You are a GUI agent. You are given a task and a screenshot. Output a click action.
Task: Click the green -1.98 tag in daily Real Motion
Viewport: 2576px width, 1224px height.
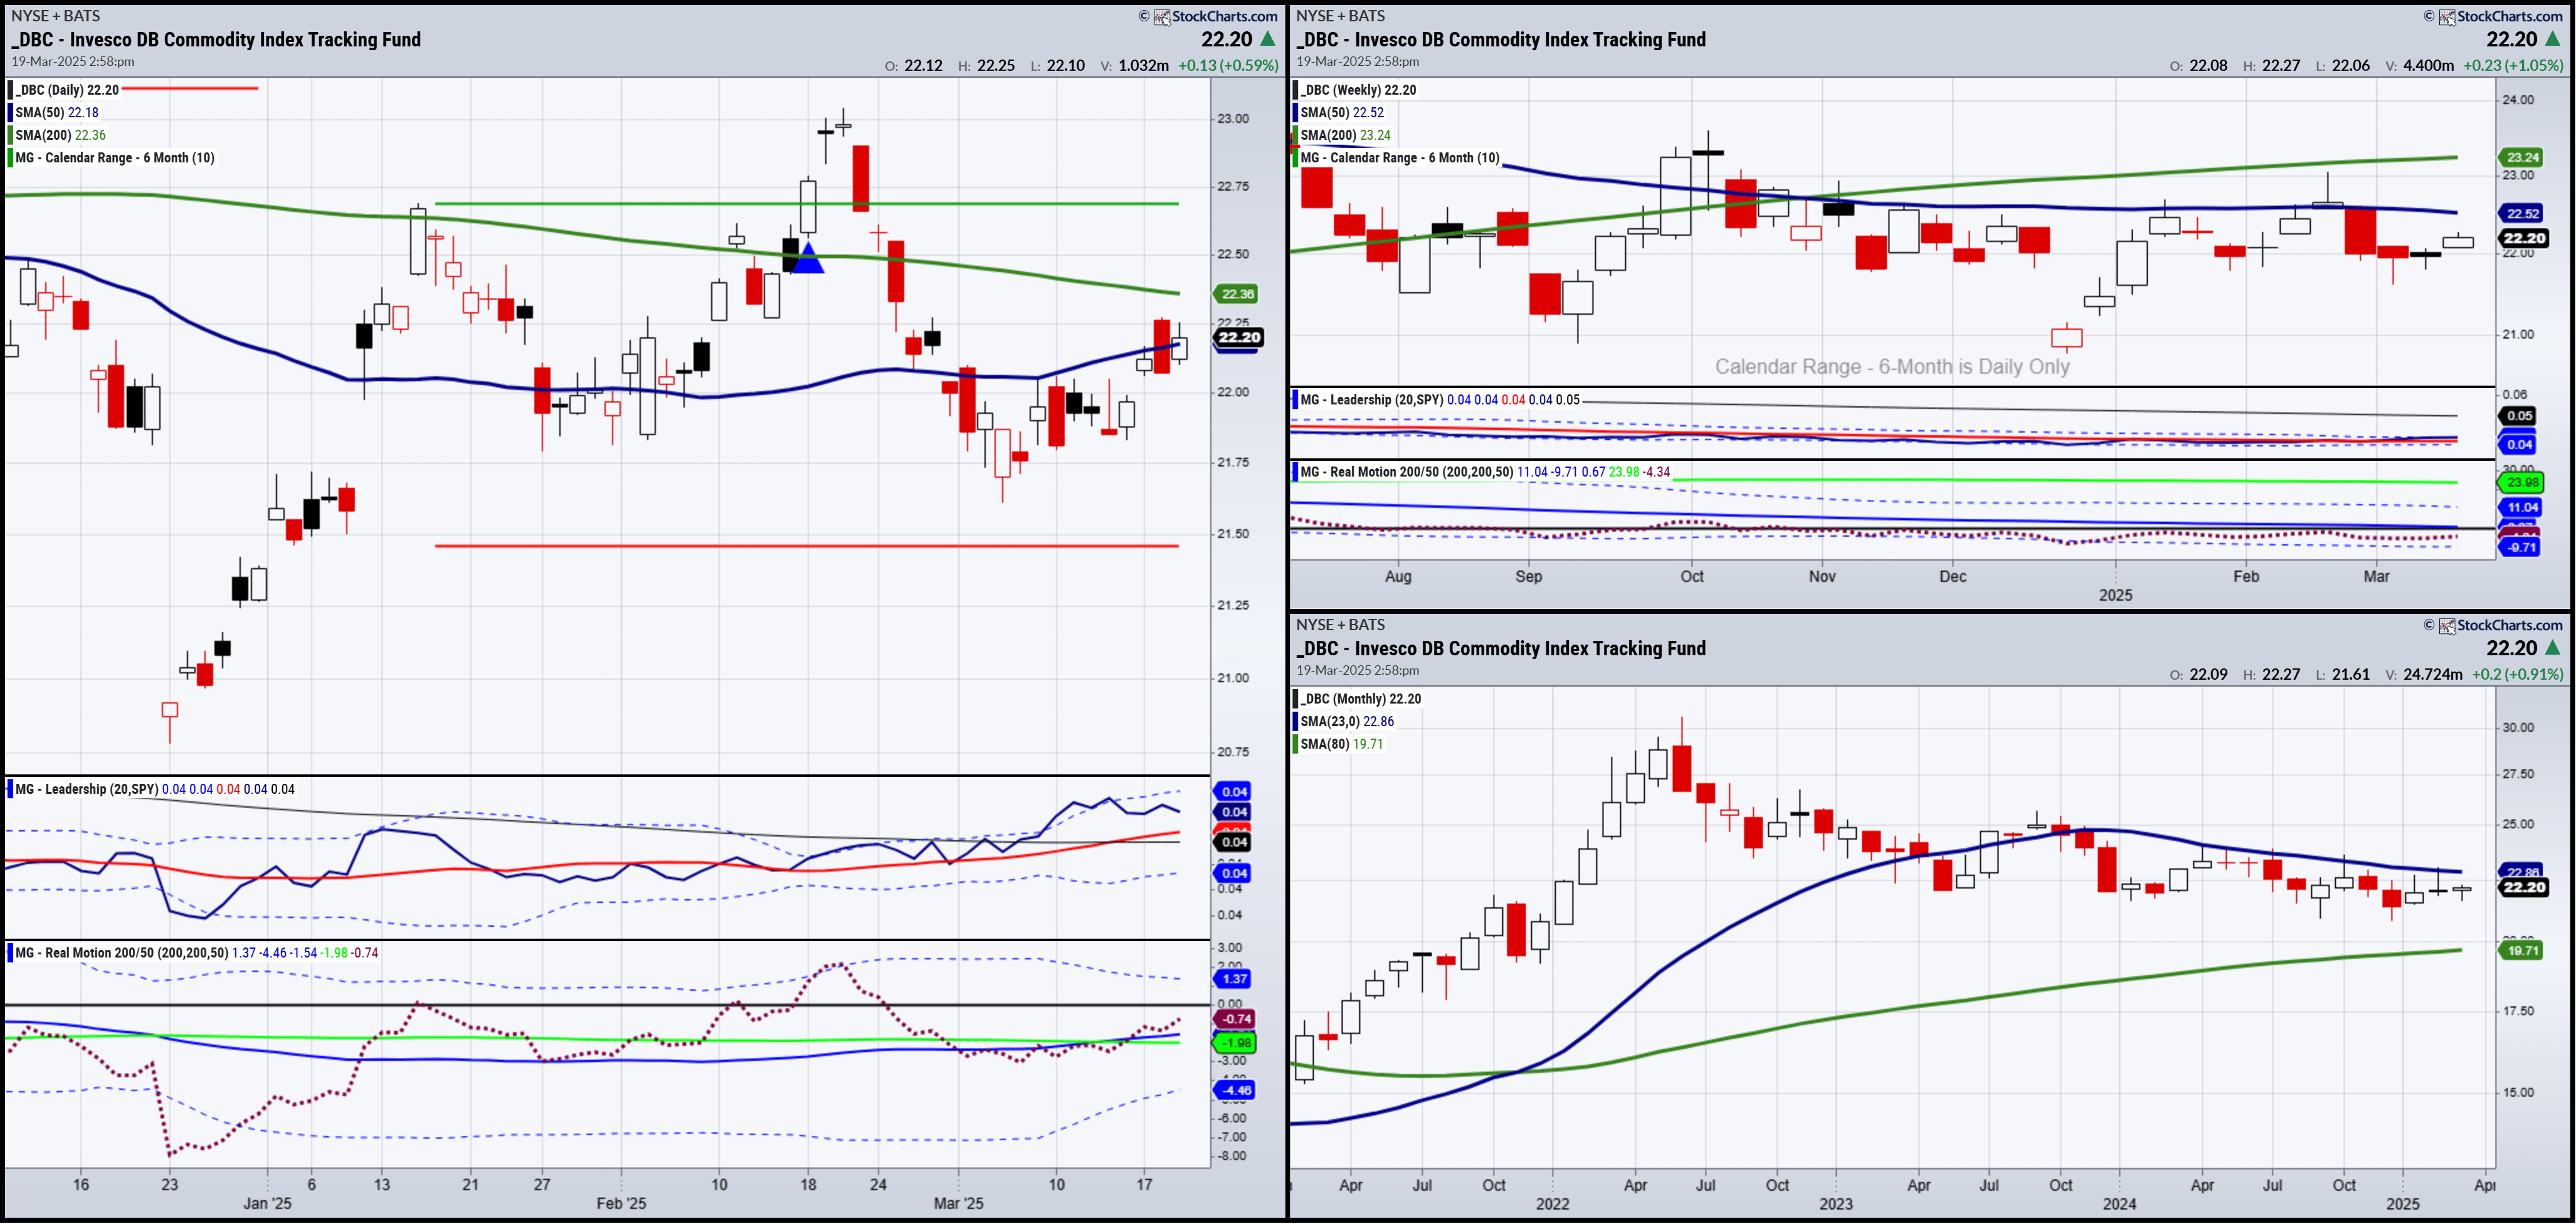(x=1236, y=1043)
